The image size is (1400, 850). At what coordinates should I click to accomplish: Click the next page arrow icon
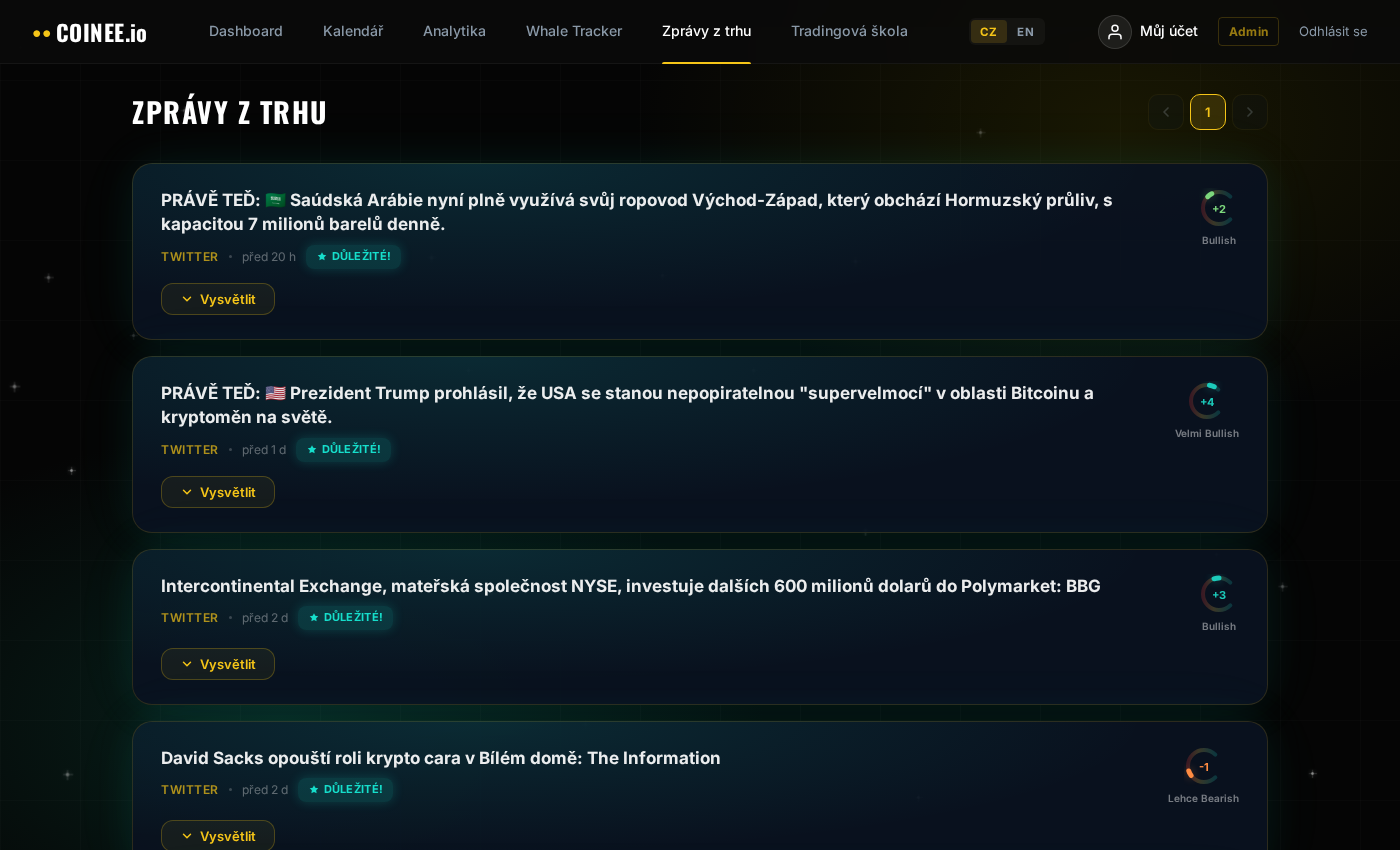(x=1249, y=112)
